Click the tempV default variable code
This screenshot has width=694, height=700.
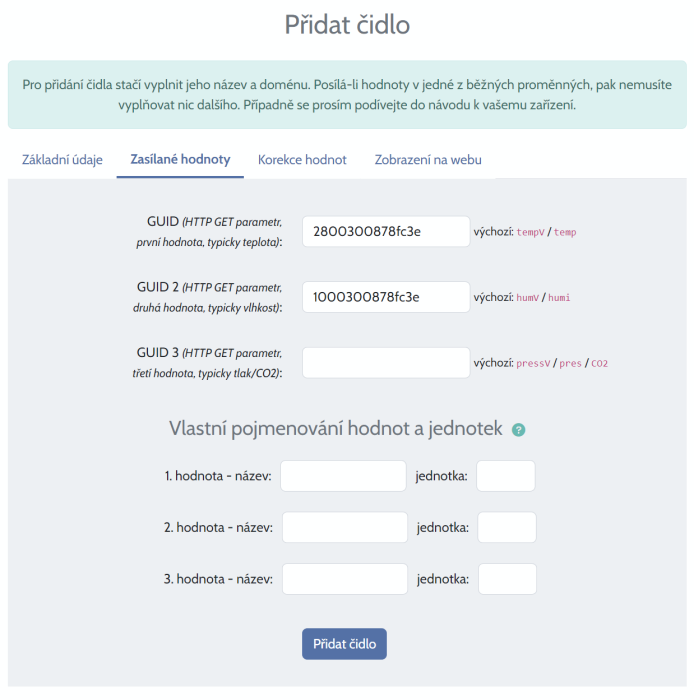coord(531,232)
